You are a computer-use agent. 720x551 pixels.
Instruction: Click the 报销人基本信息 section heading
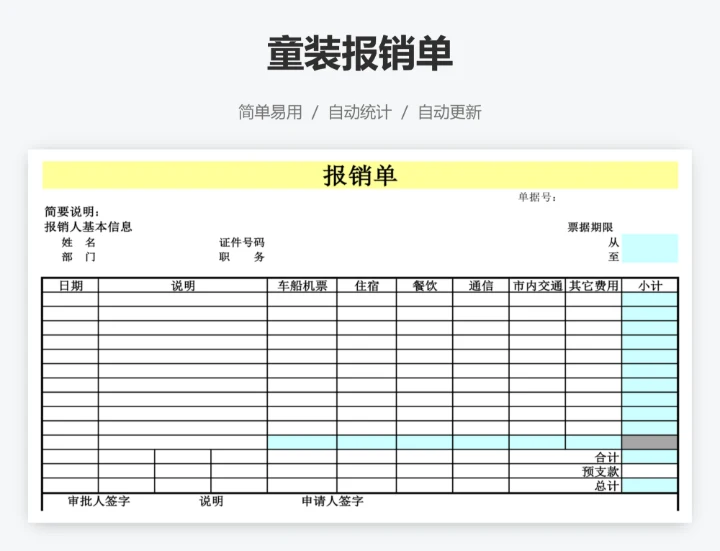pyautogui.click(x=88, y=227)
